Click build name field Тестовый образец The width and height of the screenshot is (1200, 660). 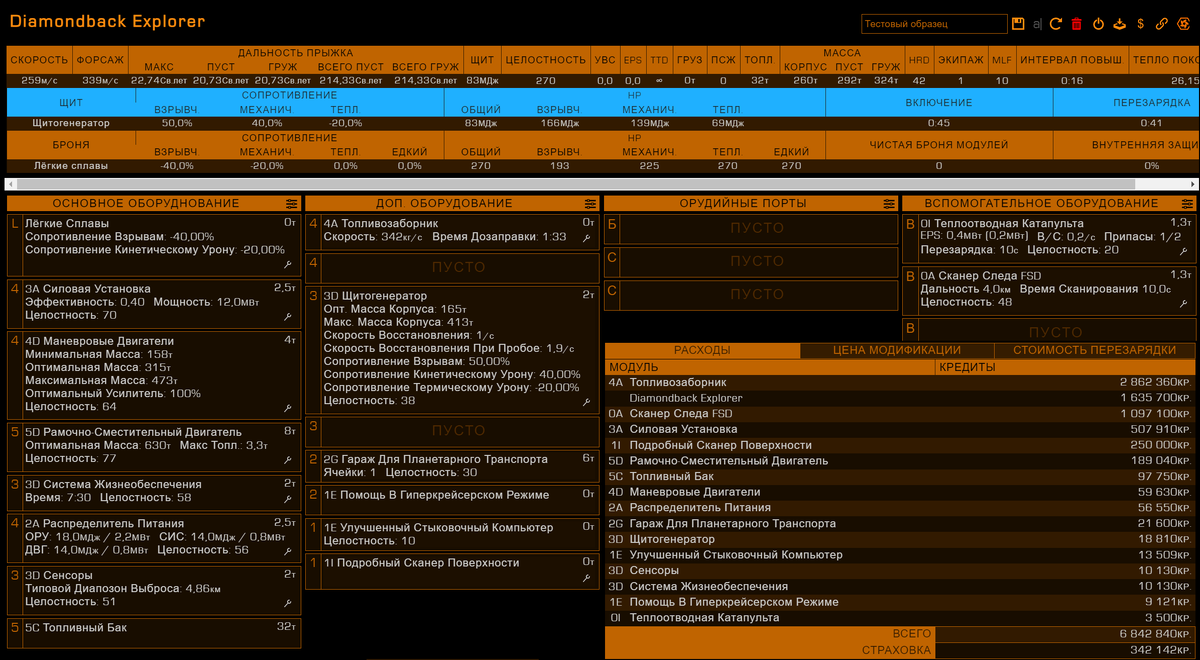point(934,23)
